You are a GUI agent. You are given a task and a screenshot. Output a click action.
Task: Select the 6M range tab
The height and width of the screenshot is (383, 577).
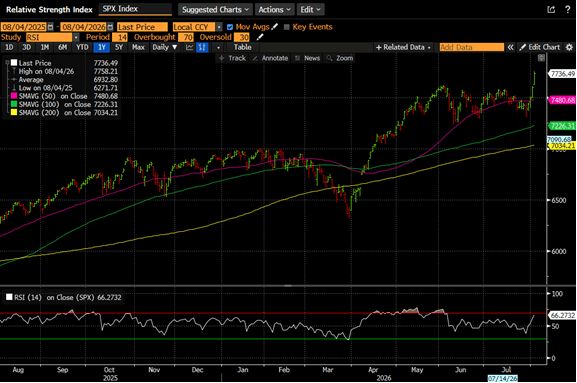[x=63, y=47]
